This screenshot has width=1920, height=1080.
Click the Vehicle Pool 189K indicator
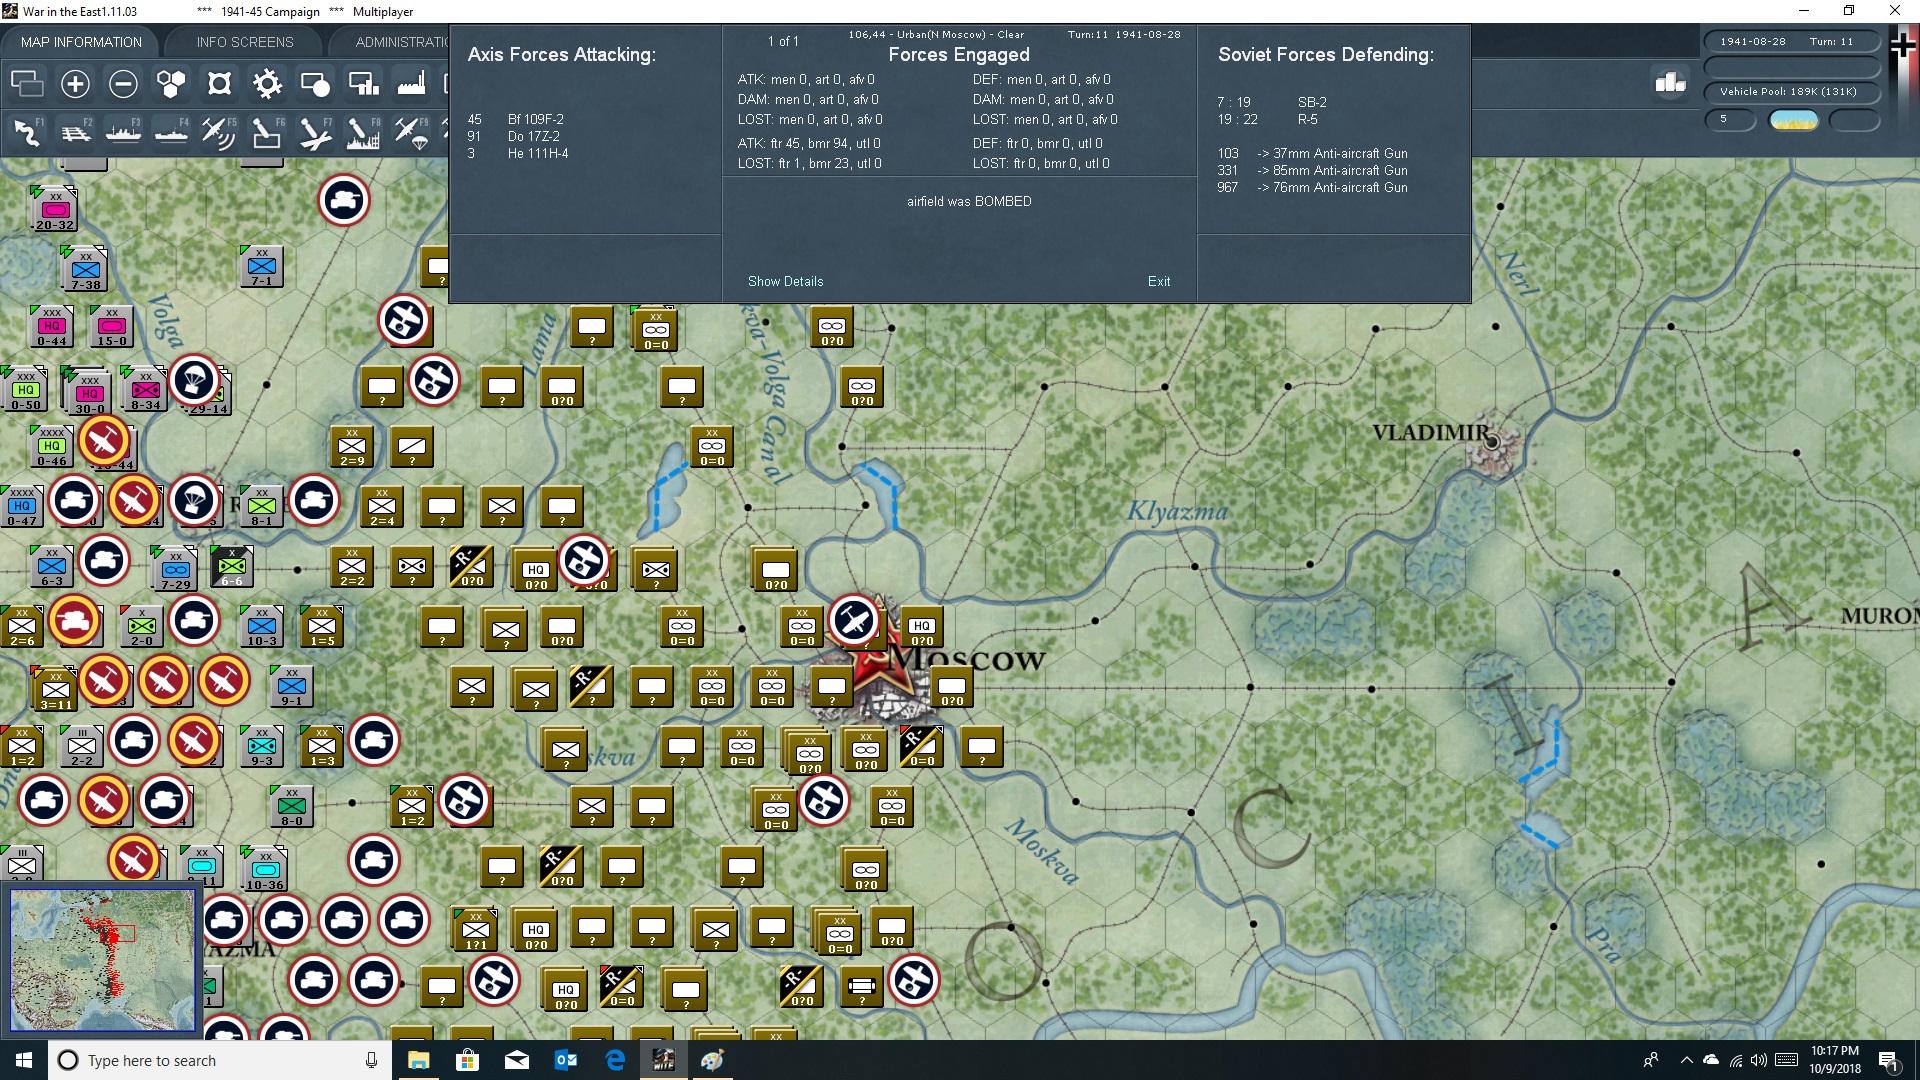coord(1791,91)
